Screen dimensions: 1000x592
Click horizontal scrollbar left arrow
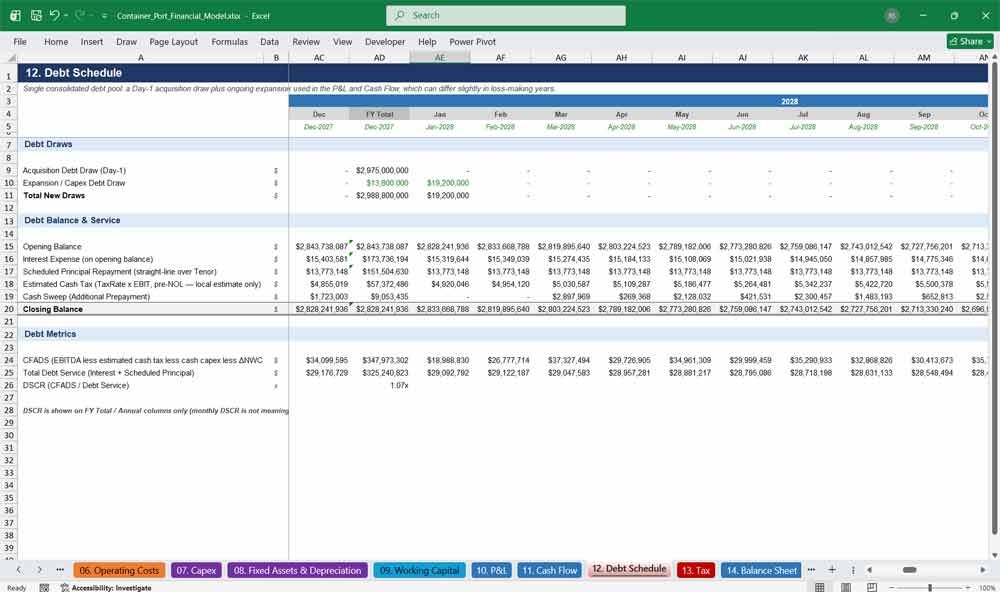tap(869, 570)
